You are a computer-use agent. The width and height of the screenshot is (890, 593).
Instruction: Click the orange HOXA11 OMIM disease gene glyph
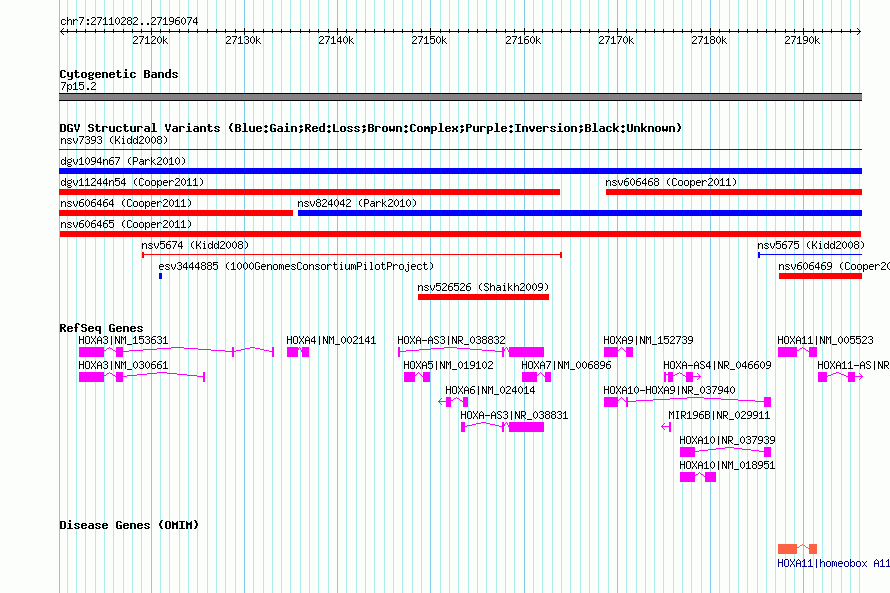[x=797, y=549]
